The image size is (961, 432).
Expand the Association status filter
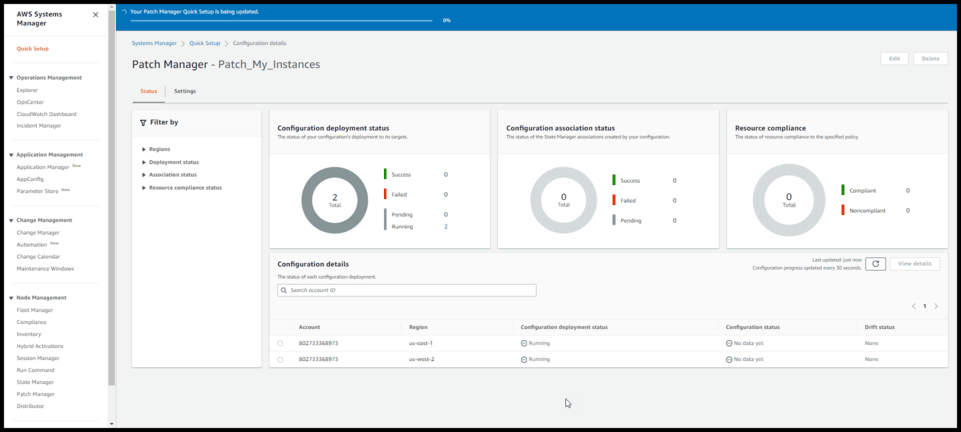coord(144,175)
